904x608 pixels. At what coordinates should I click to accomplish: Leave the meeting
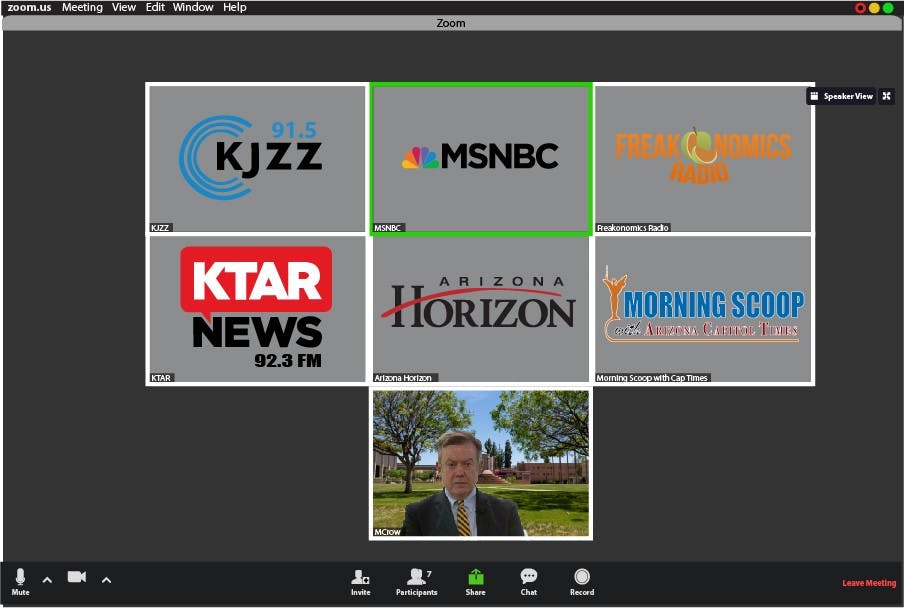point(868,583)
